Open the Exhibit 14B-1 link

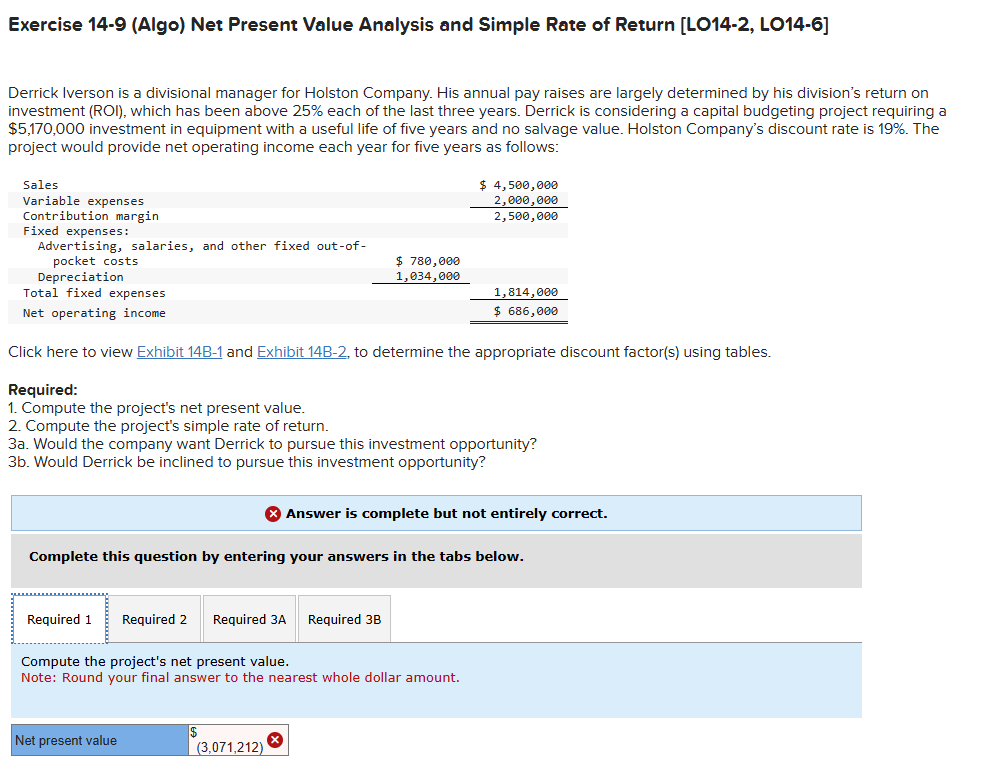click(180, 351)
